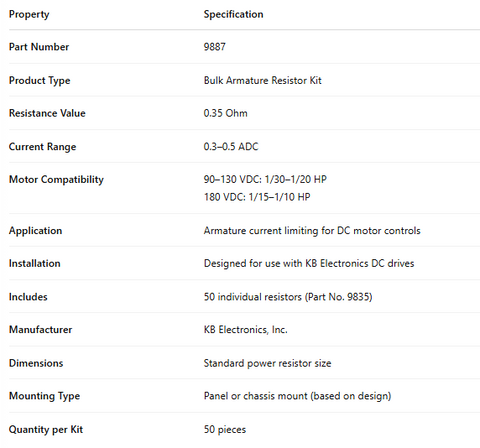Click the KB Electronics DC drives installation text
The width and height of the screenshot is (480, 448).
pos(309,263)
